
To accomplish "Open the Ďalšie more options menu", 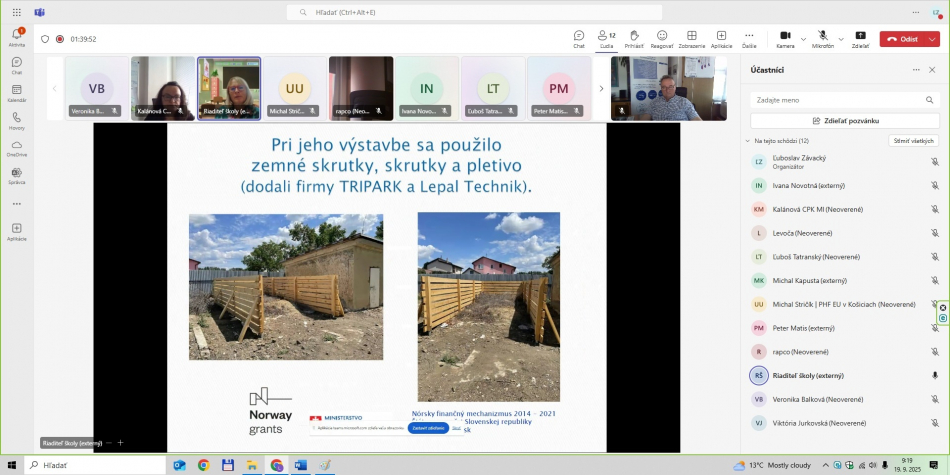I will (749, 38).
